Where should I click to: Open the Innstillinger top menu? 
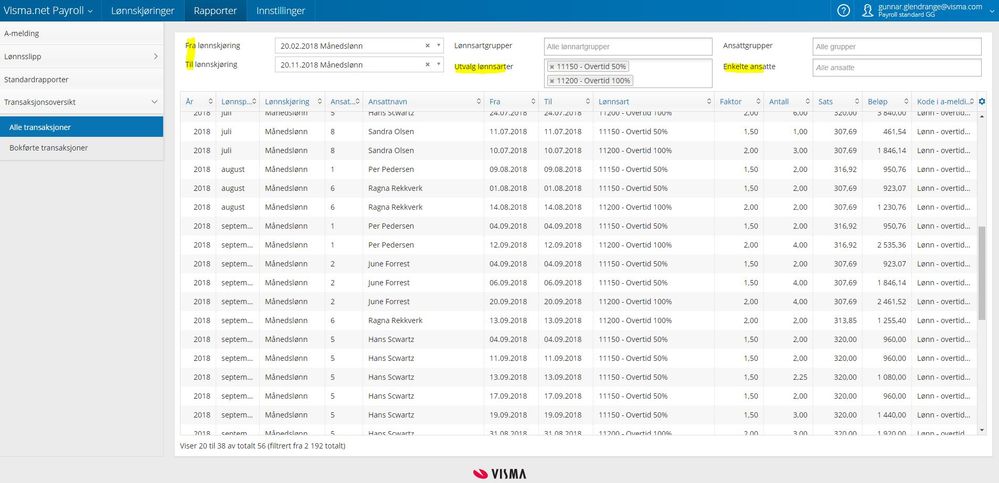tap(280, 11)
